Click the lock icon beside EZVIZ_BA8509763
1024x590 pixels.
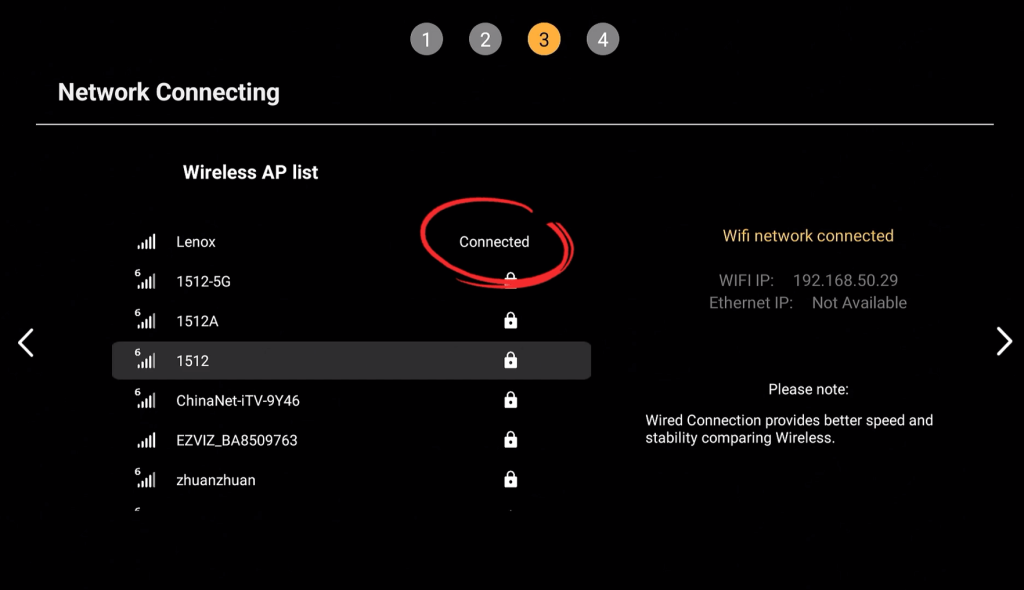(510, 440)
